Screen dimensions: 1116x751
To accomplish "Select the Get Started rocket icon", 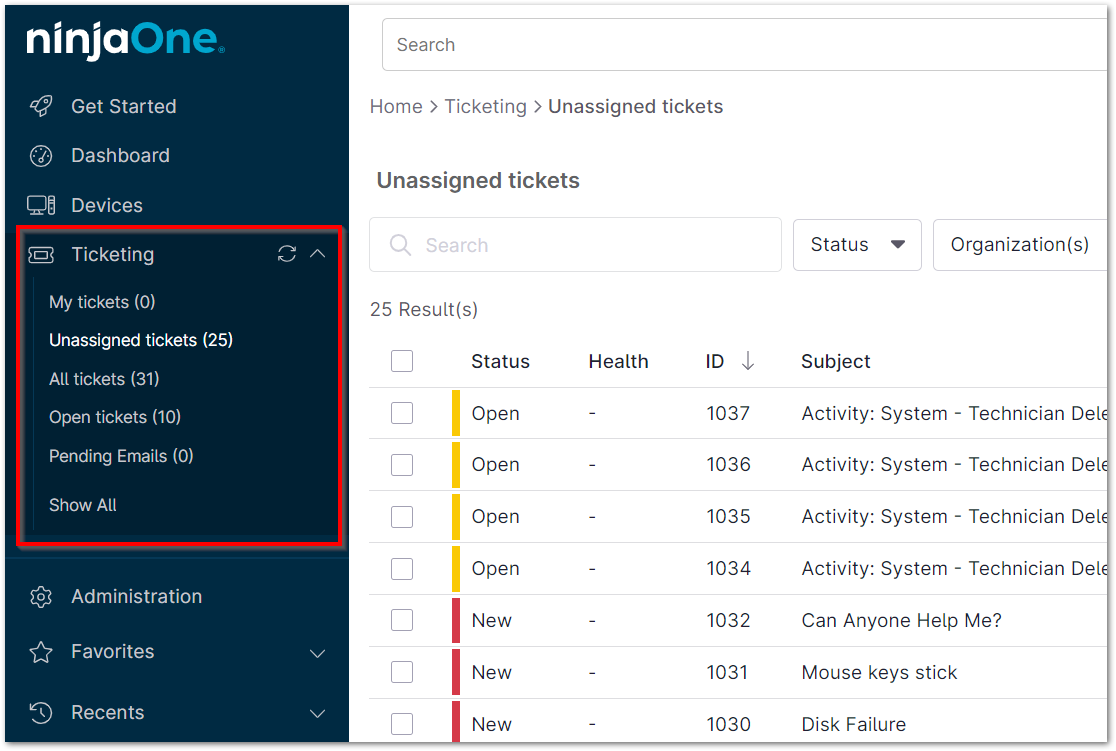I will (40, 106).
